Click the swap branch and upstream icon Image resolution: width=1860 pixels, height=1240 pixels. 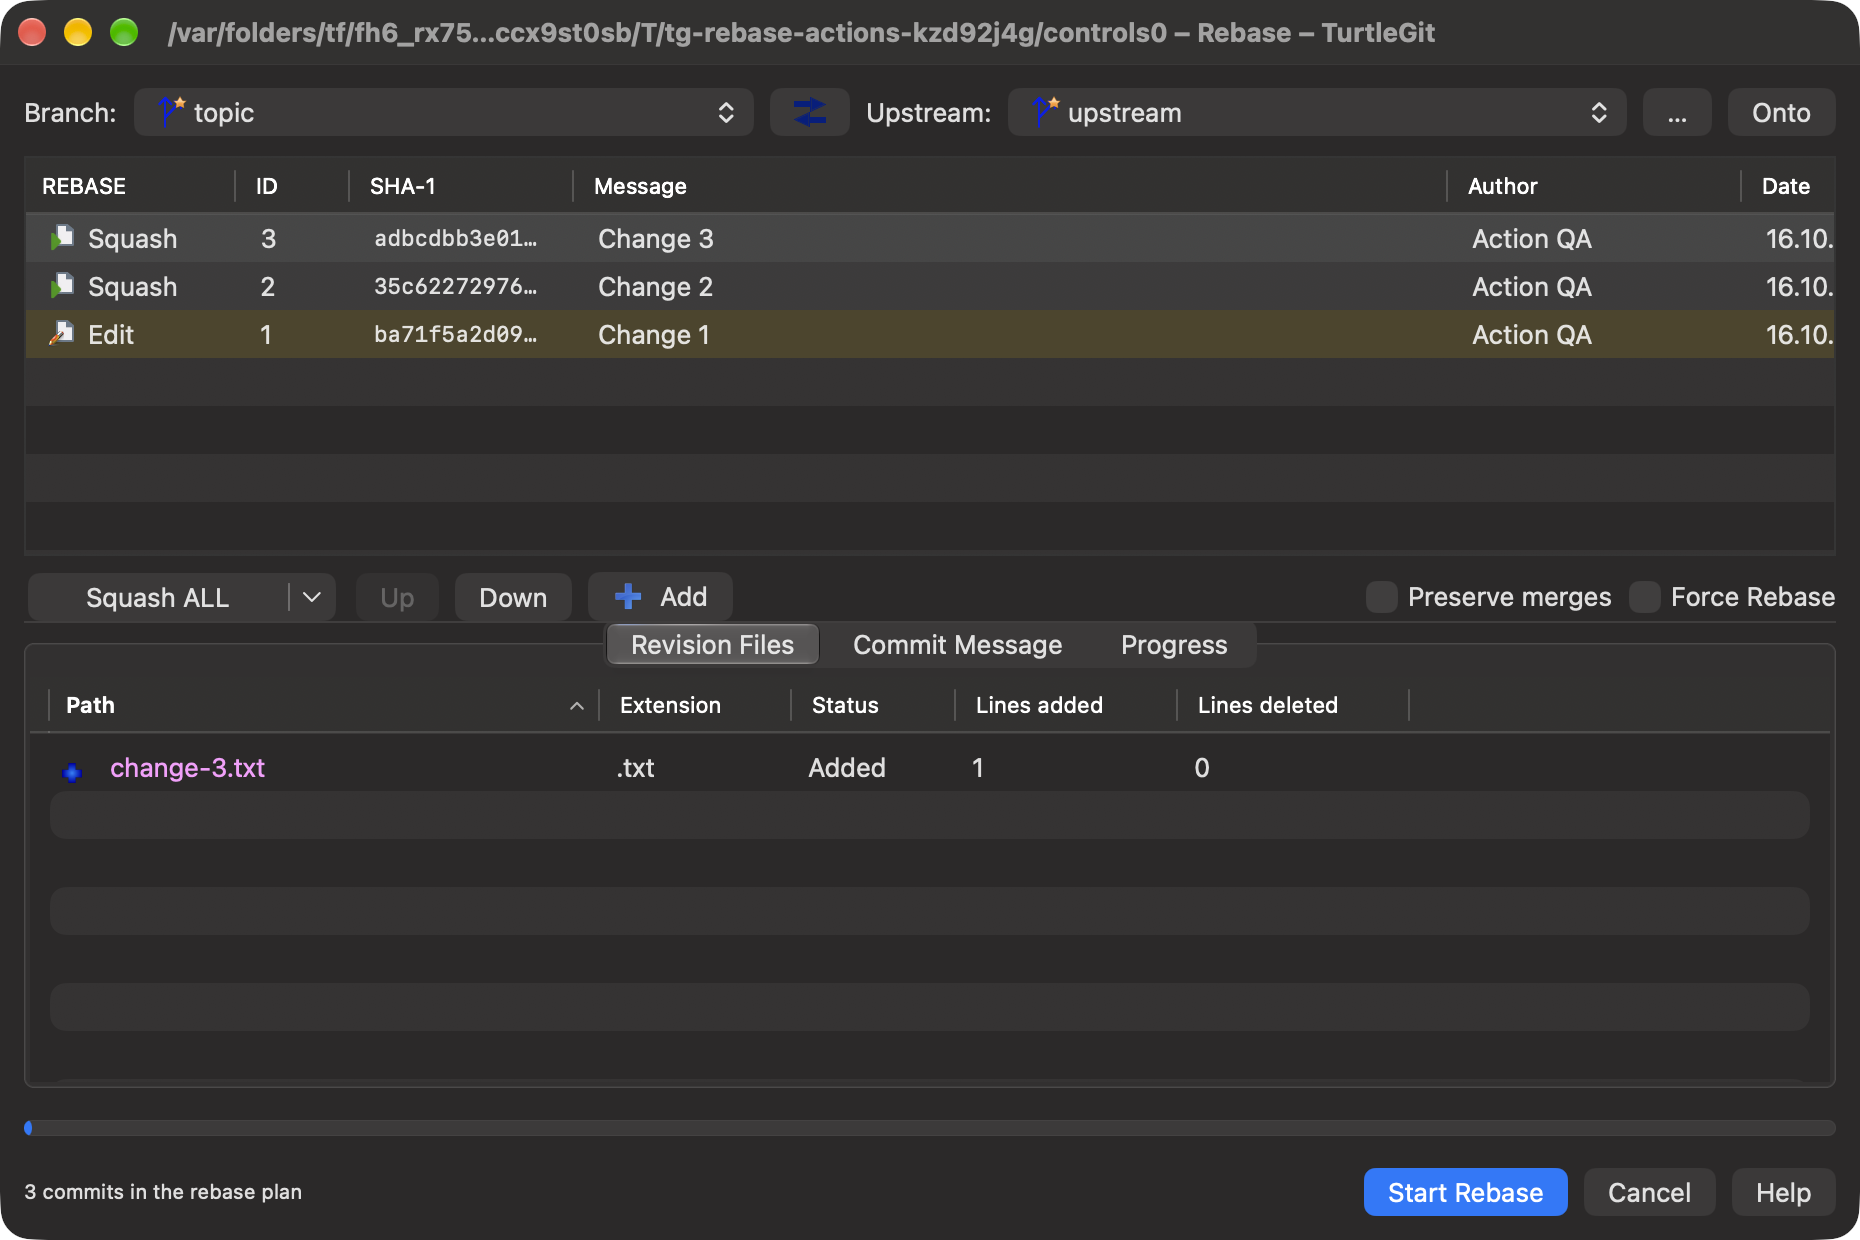[x=809, y=112]
